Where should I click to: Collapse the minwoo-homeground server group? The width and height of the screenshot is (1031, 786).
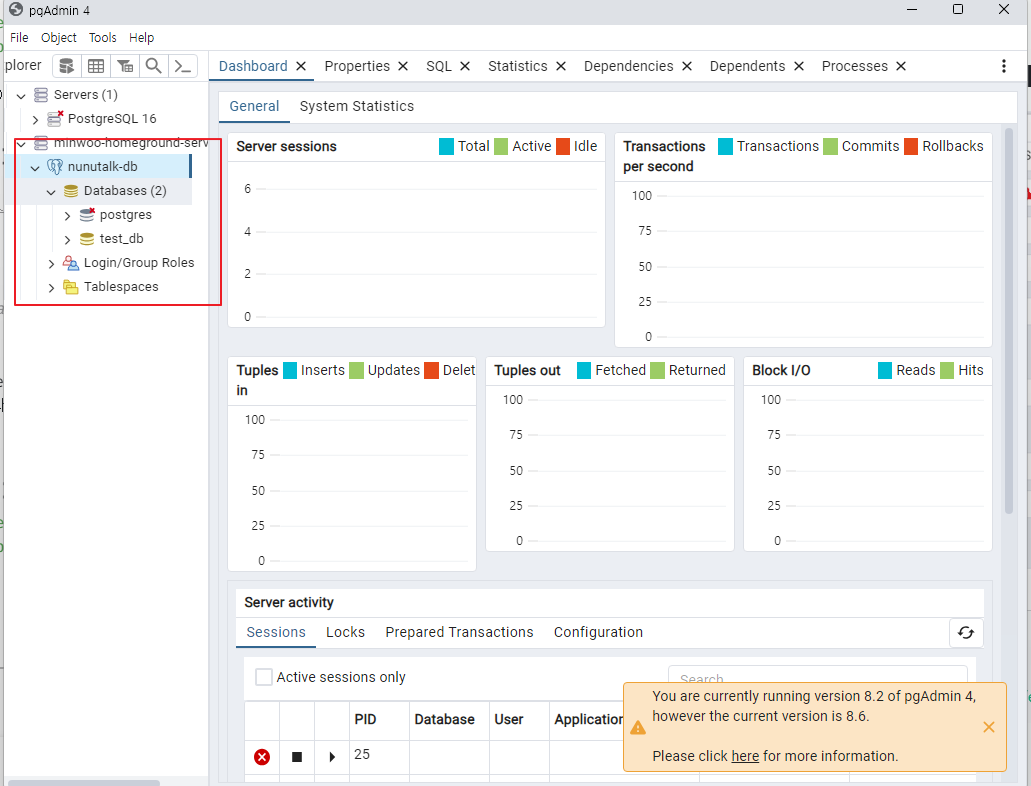pos(21,144)
